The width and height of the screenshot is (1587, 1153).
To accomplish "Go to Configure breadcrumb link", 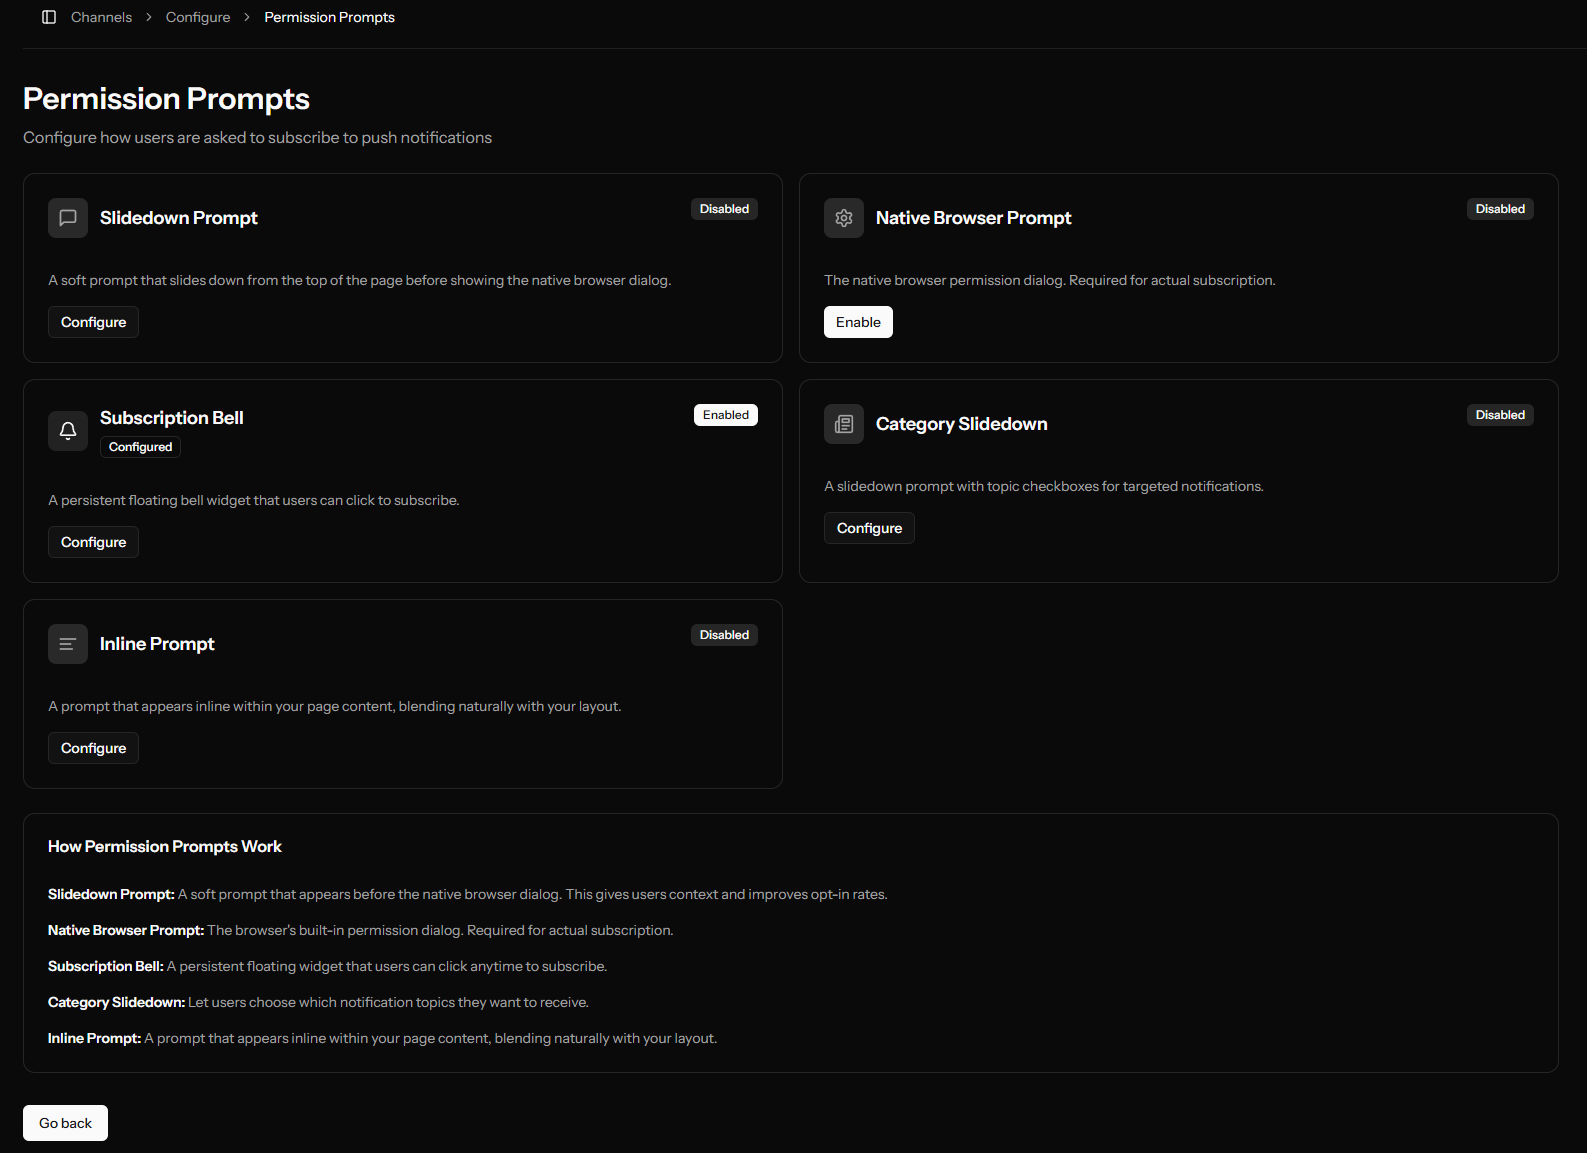I will coord(198,17).
